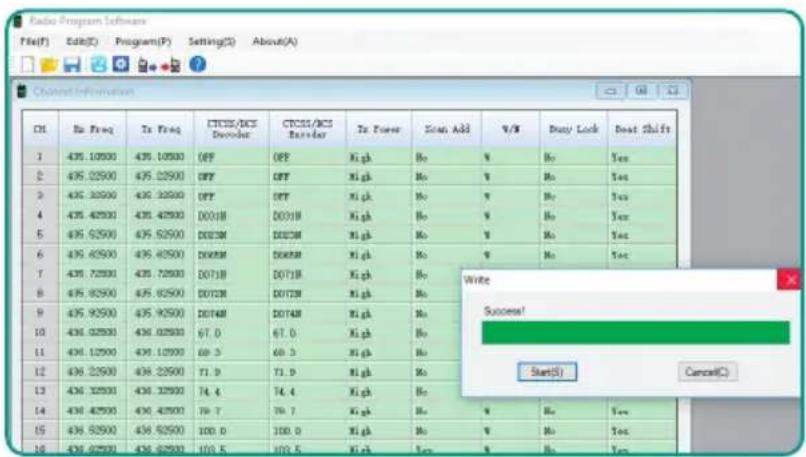Maximize the Channel Information window
Image resolution: width=806 pixels, height=457 pixels.
(x=642, y=92)
